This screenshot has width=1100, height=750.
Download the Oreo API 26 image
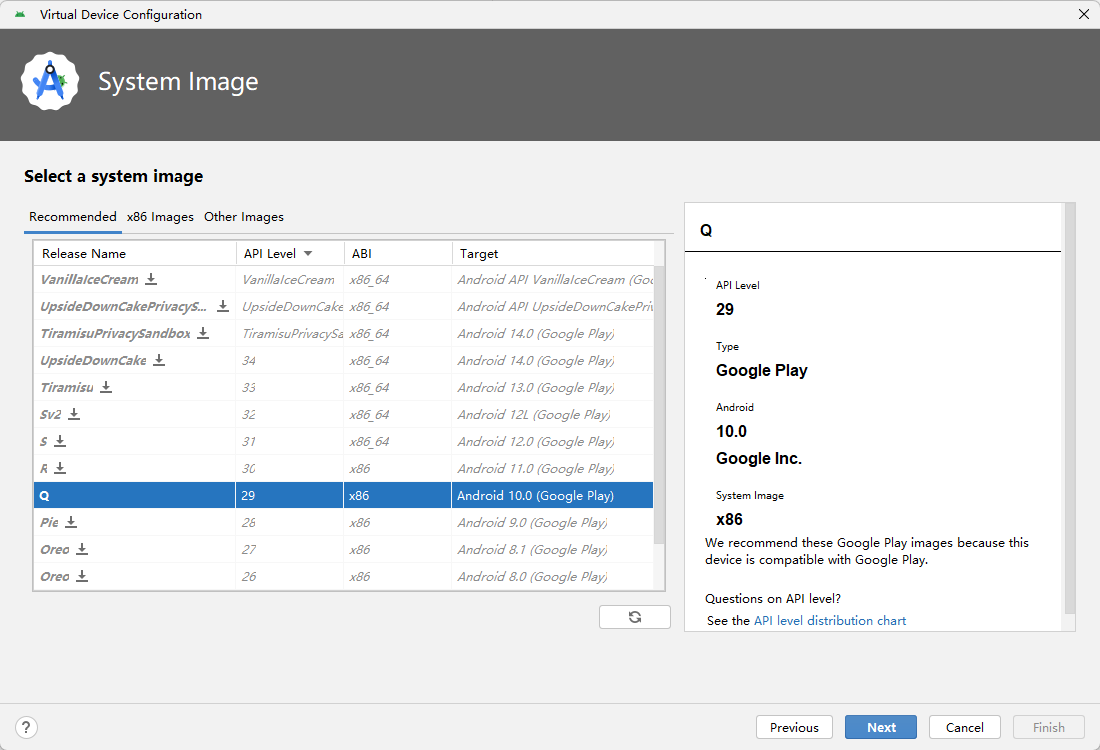pyautogui.click(x=82, y=576)
